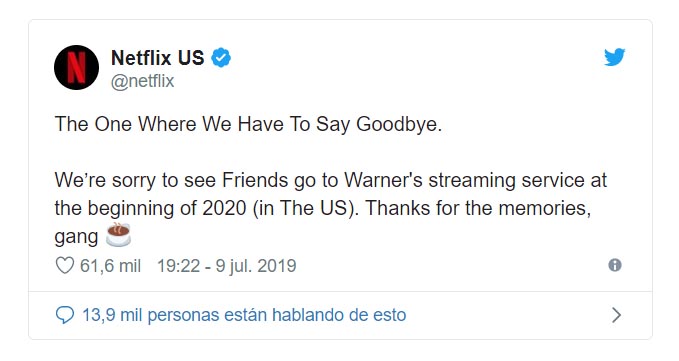Open the 19:22 - 9 jul. 2019 timestamp

(226, 266)
